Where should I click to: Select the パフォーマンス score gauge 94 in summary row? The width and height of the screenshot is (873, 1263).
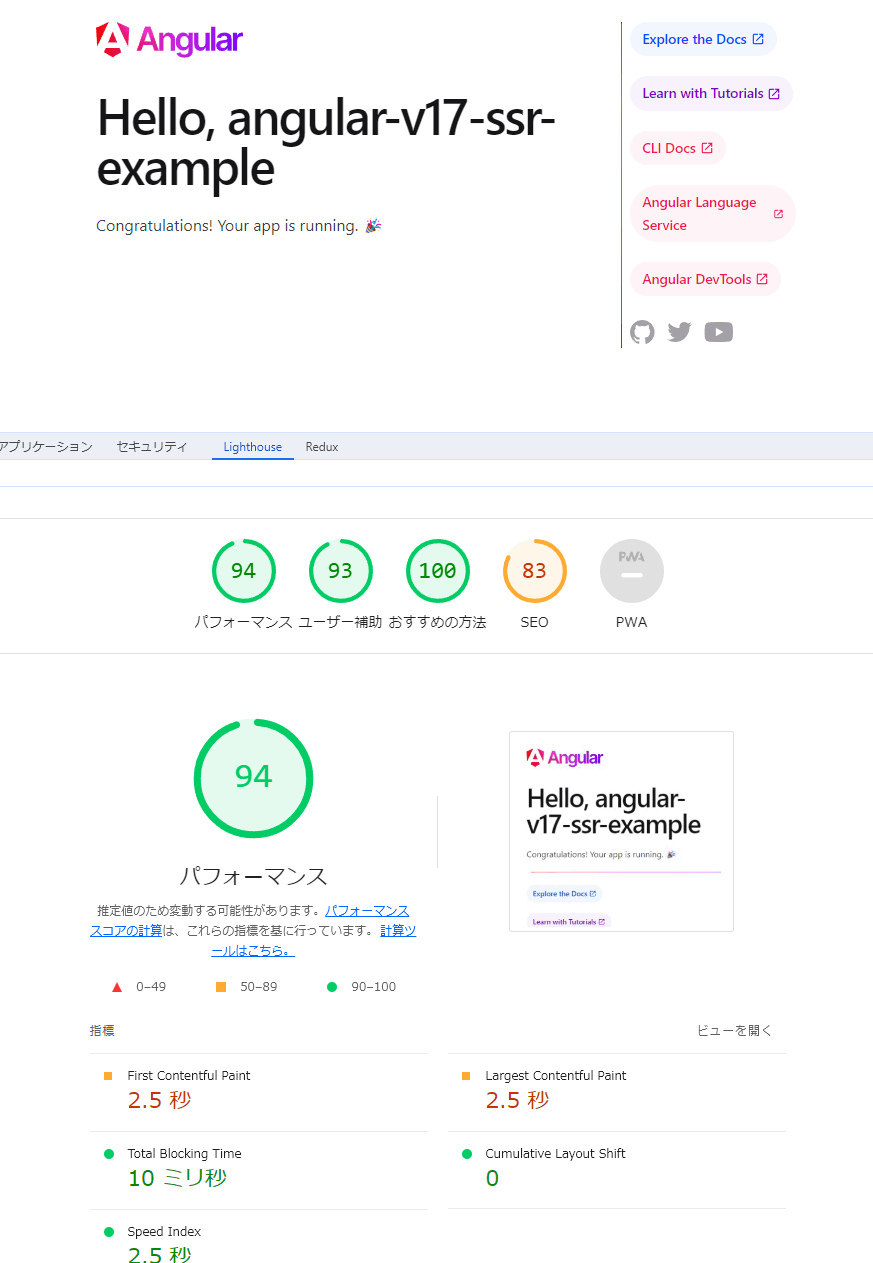(x=244, y=571)
